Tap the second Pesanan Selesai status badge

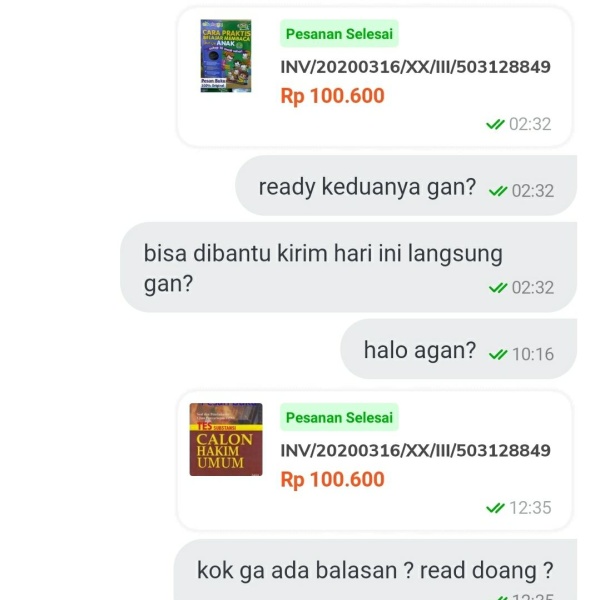pos(339,417)
